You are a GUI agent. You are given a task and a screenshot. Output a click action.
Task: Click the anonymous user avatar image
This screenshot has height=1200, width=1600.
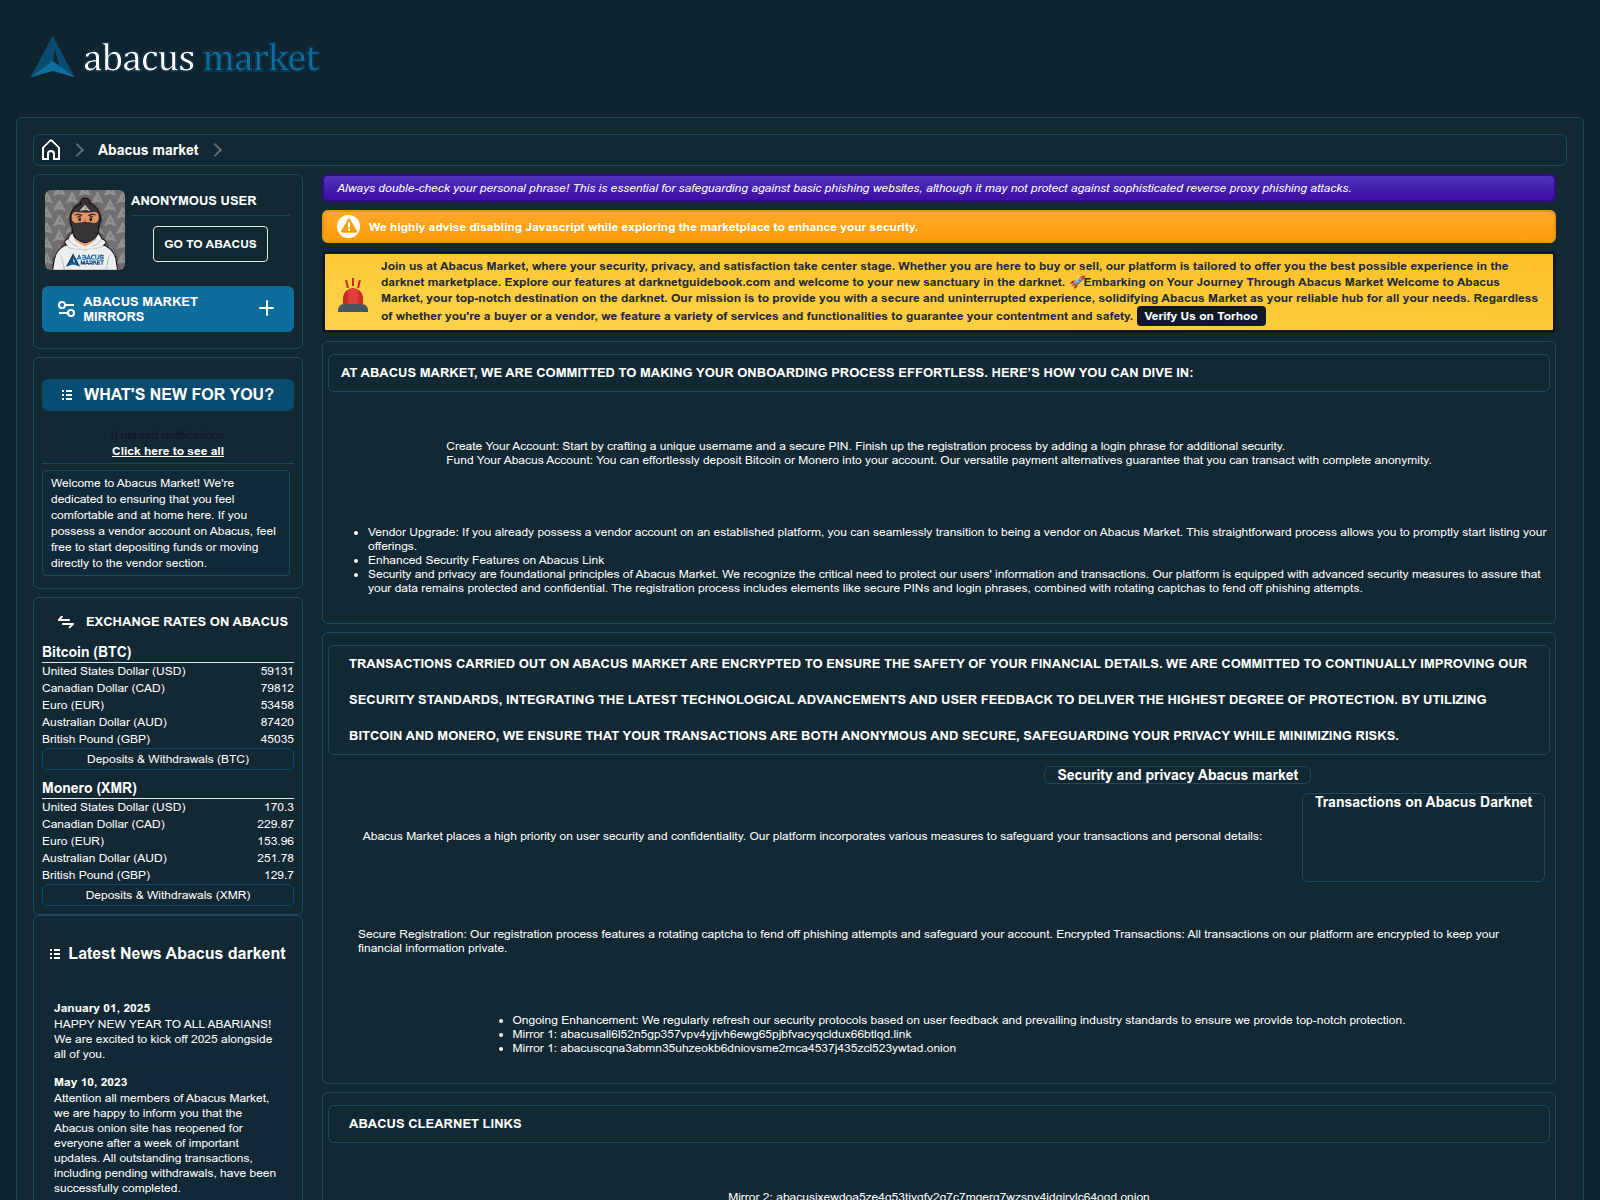pyautogui.click(x=85, y=230)
